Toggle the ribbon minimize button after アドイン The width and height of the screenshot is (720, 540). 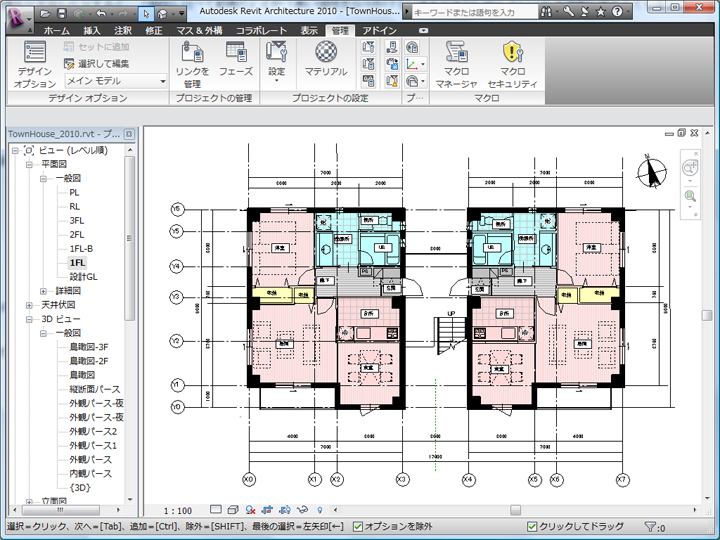[423, 30]
